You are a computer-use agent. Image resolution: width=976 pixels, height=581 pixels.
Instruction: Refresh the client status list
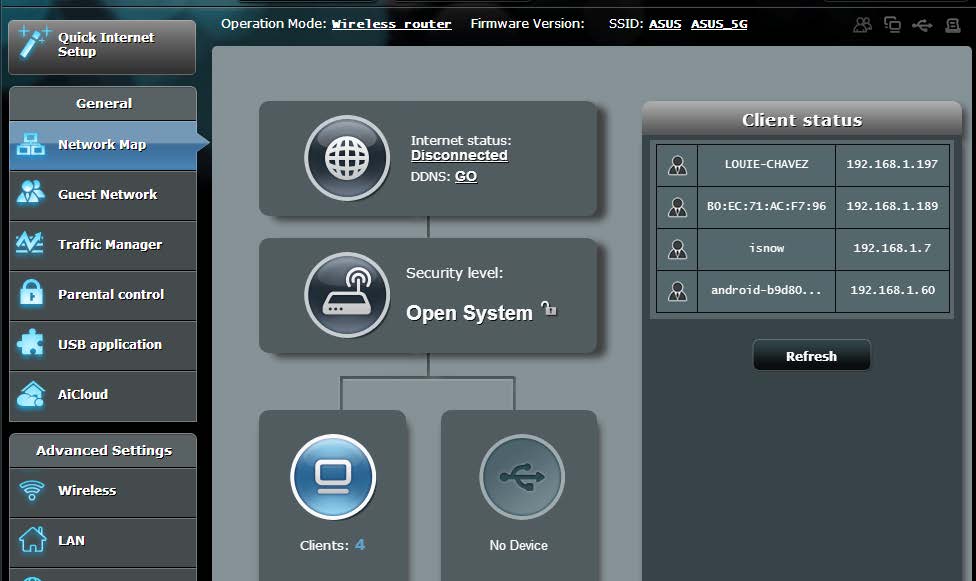811,356
